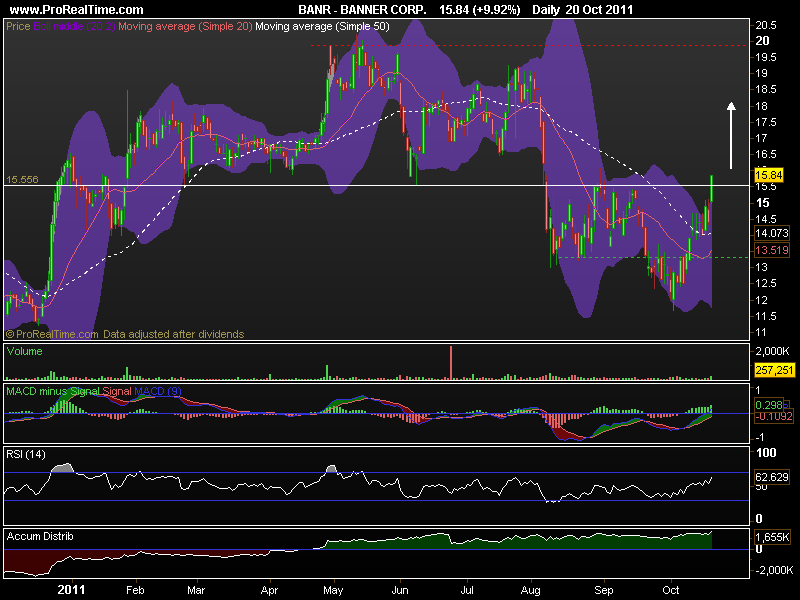This screenshot has width=800, height=600.
Task: Select the Boll middle (20 2) legend
Action: click(x=74, y=26)
